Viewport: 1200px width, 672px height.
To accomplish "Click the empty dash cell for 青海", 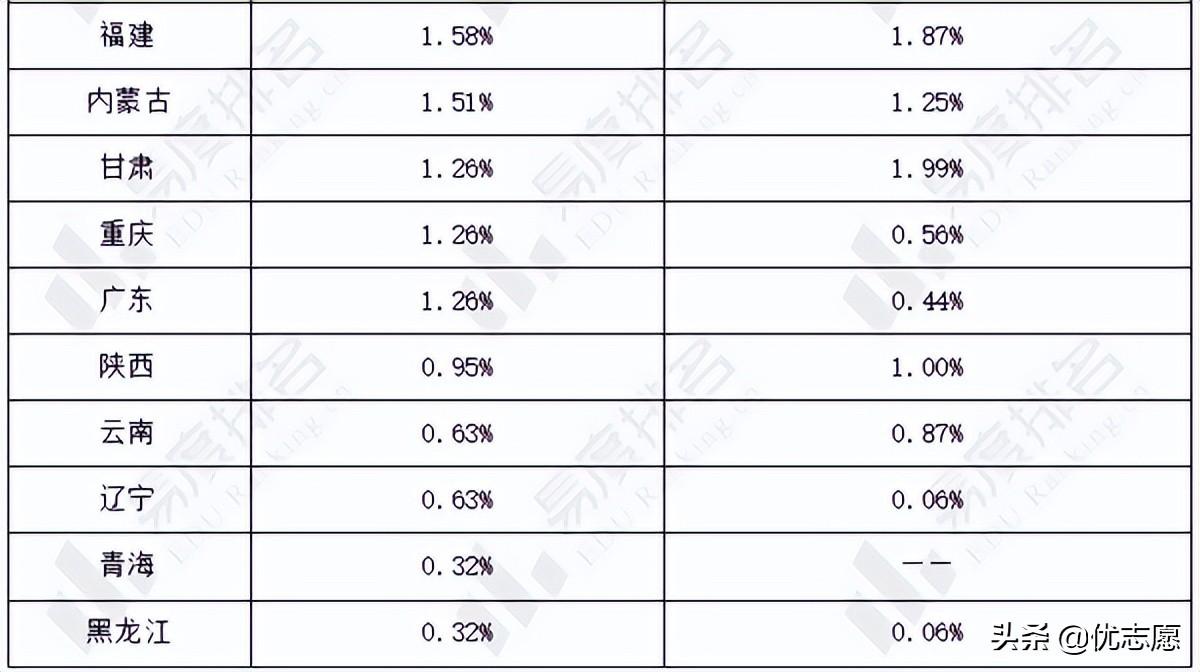I will click(927, 565).
